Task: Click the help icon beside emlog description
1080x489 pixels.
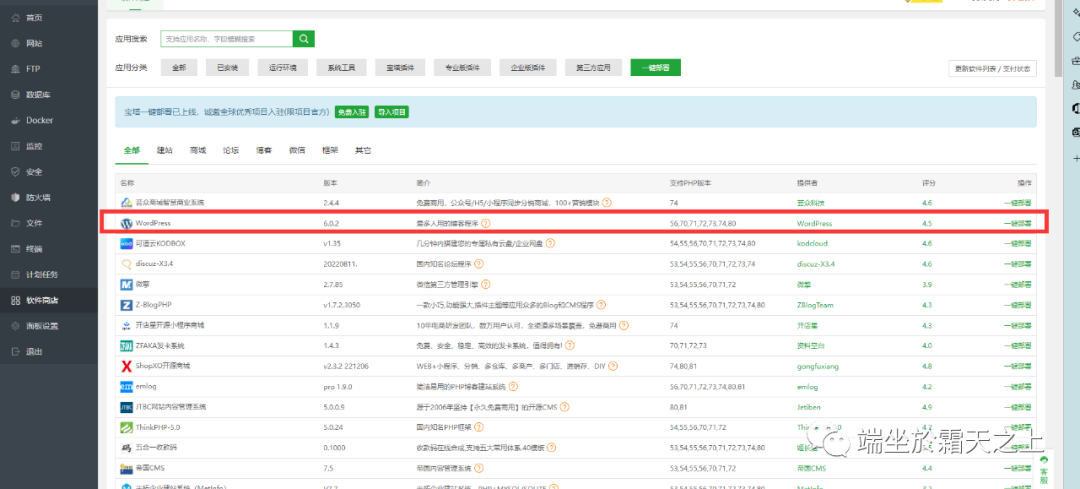Action: click(x=513, y=386)
